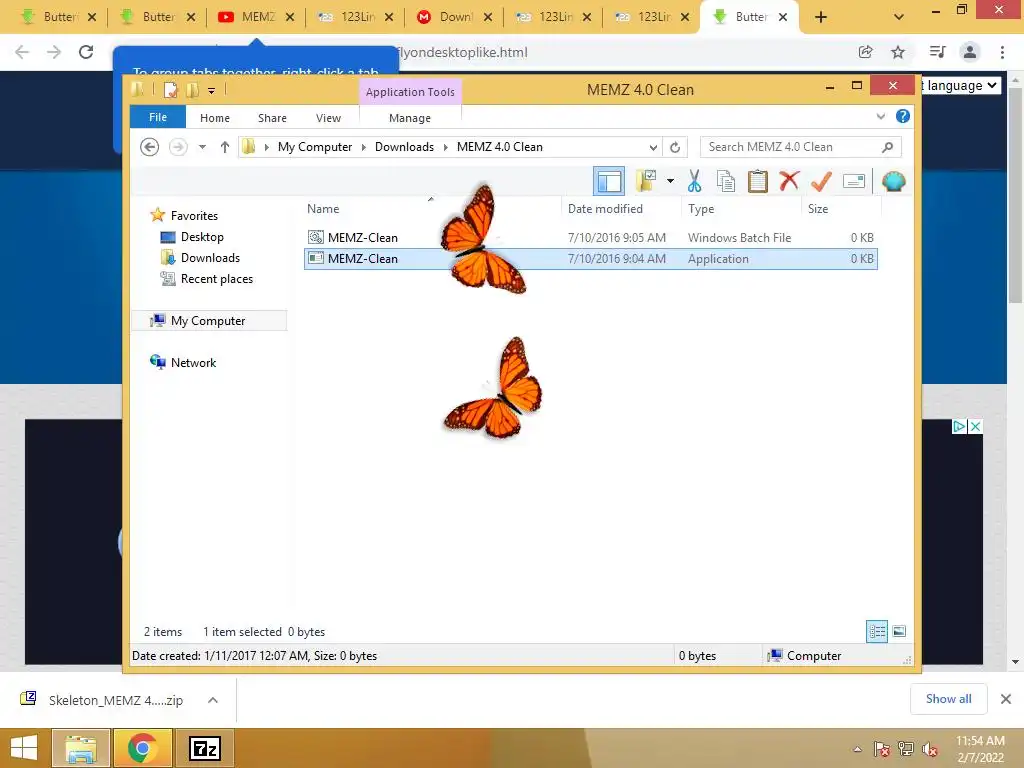Open the Skeleton_MEMZ zip download options arrow

tap(213, 700)
